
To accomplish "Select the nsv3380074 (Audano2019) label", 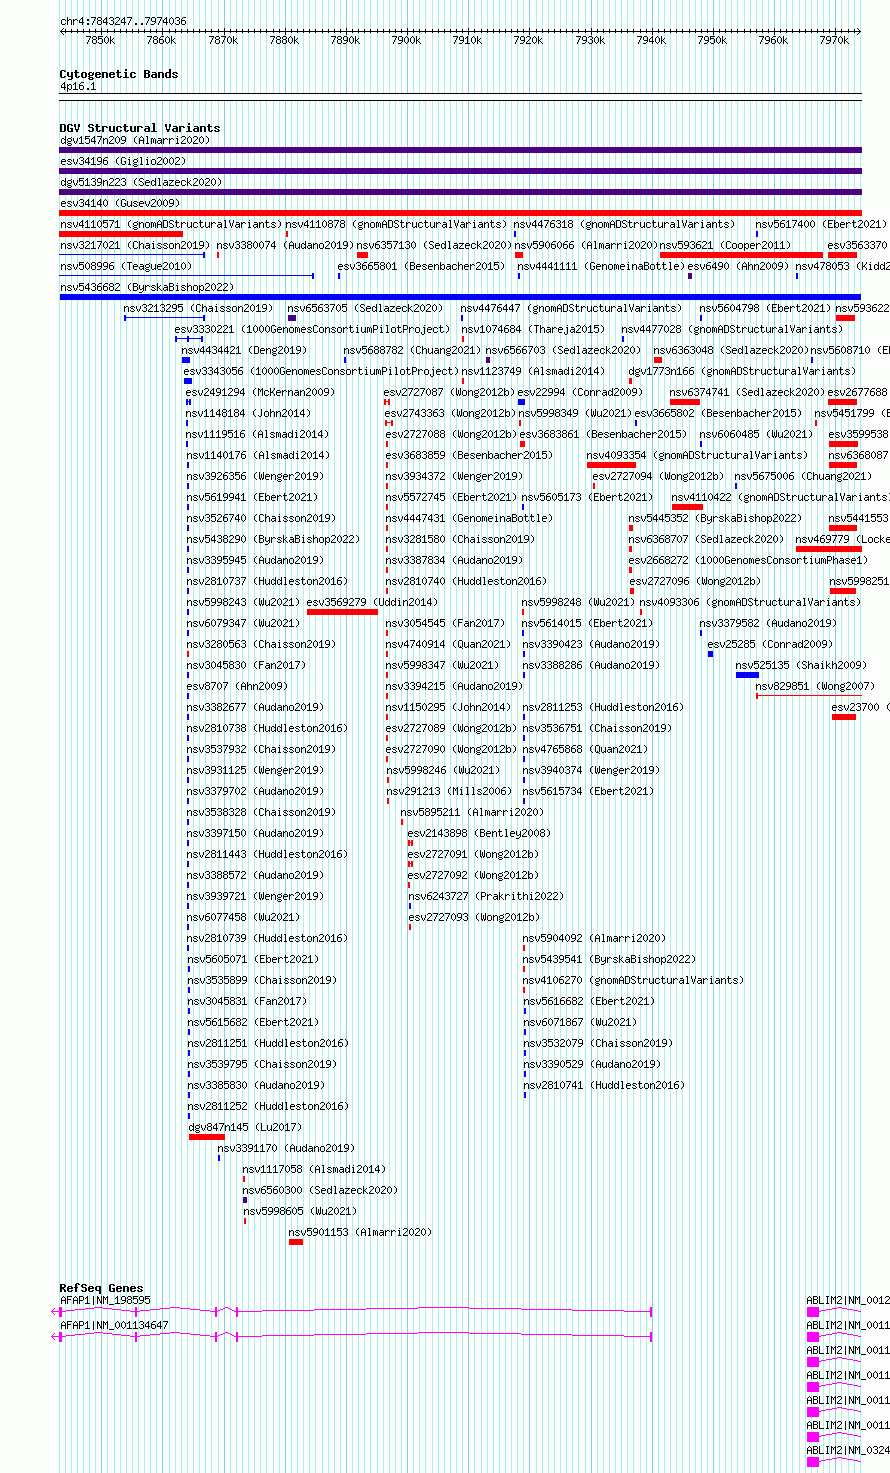I will point(285,245).
